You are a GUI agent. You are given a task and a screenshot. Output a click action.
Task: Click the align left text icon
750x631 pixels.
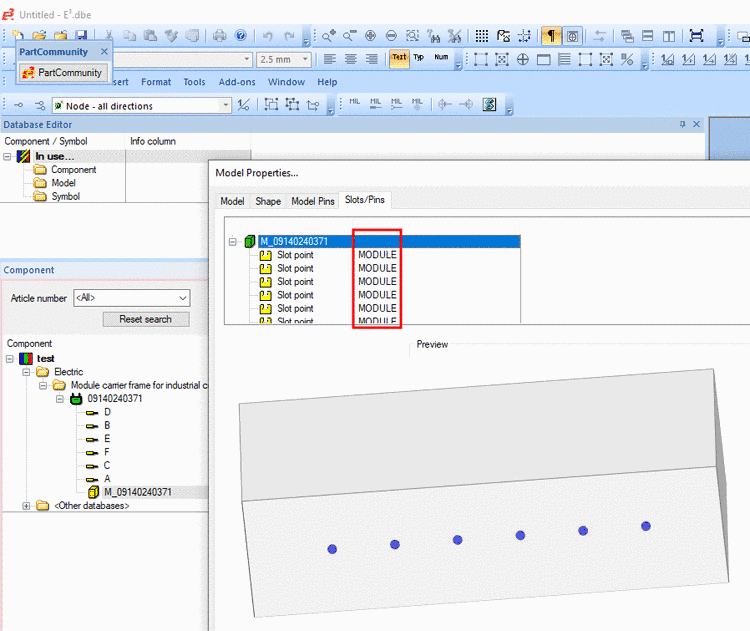330,59
